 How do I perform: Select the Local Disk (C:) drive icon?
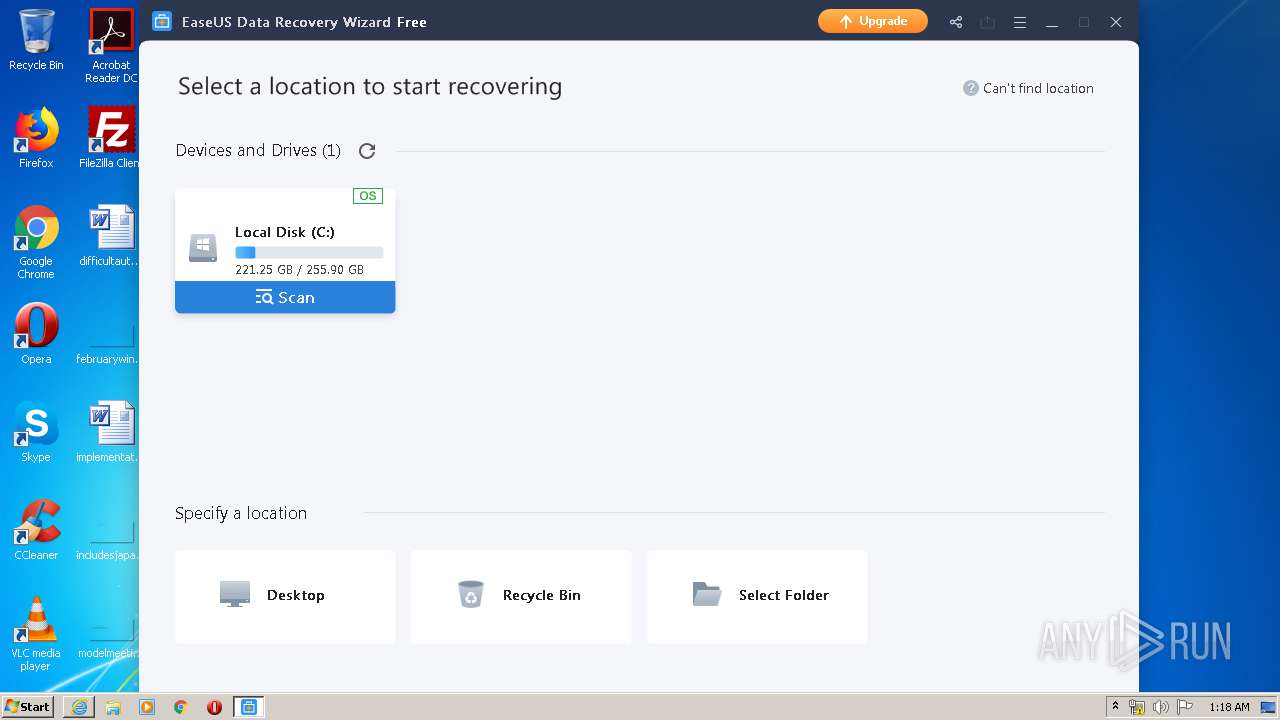[x=203, y=248]
